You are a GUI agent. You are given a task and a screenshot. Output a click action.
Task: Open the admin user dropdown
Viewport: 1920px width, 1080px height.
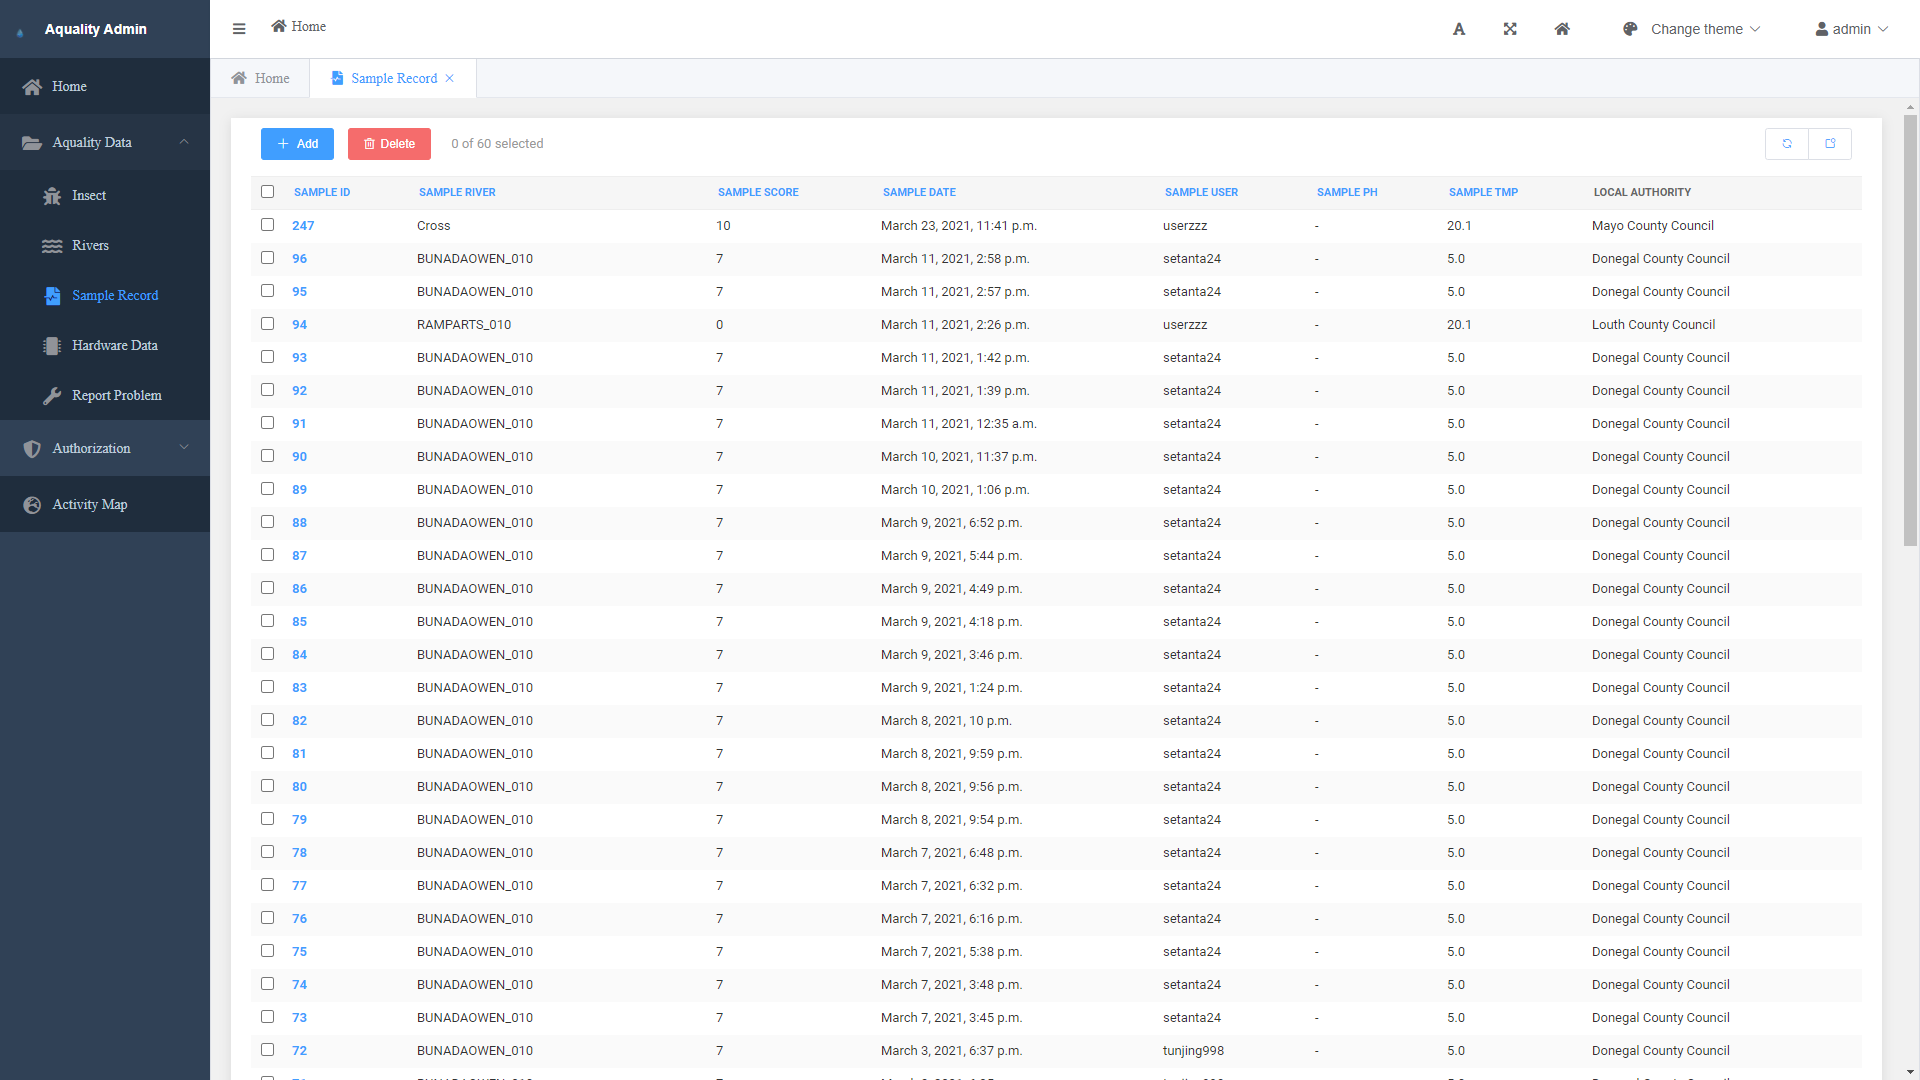coord(1852,29)
